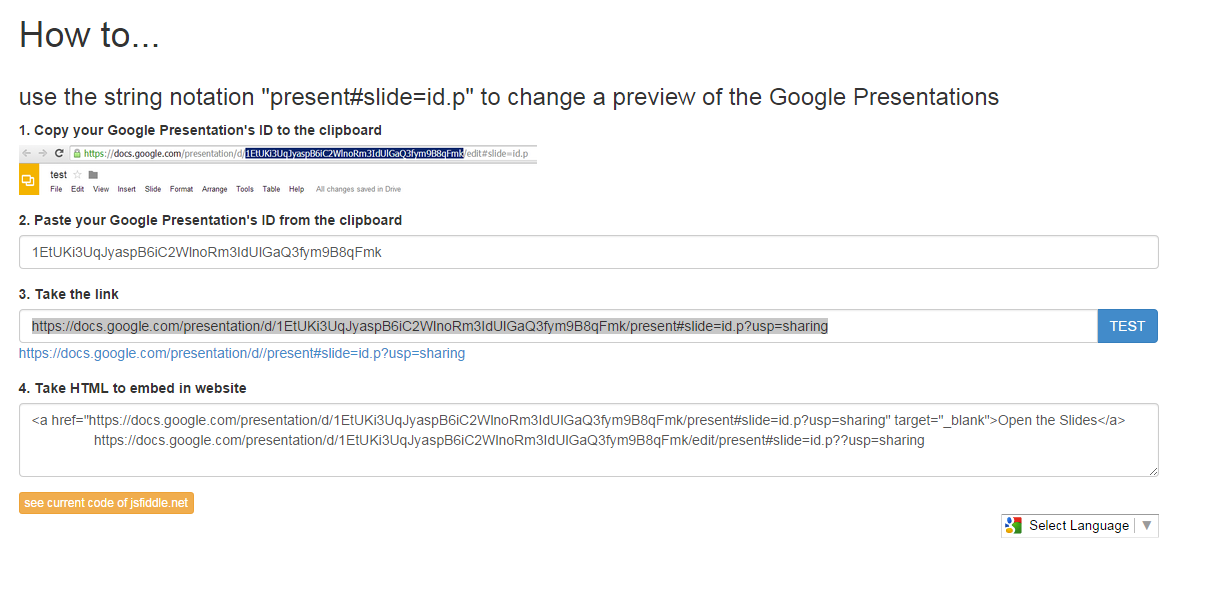This screenshot has height=590, width=1206.
Task: Click the Google Translate logo icon
Action: point(1014,526)
